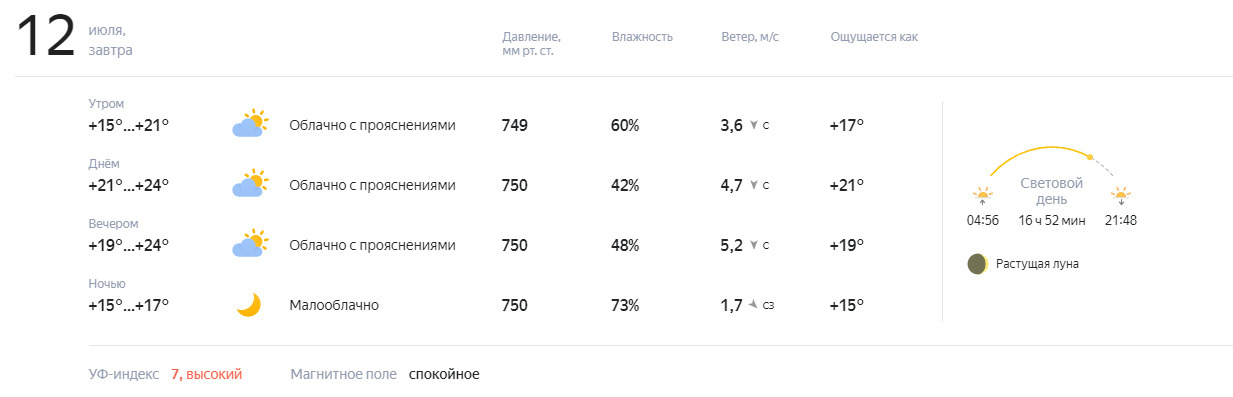1233x397 pixels.
Task: Click the daytime partly cloudy weather icon
Action: [x=249, y=184]
